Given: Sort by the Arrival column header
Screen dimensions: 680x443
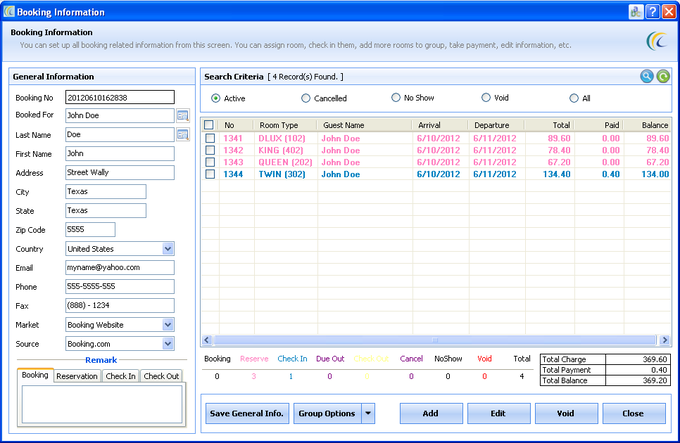Looking at the screenshot, I should (440, 125).
